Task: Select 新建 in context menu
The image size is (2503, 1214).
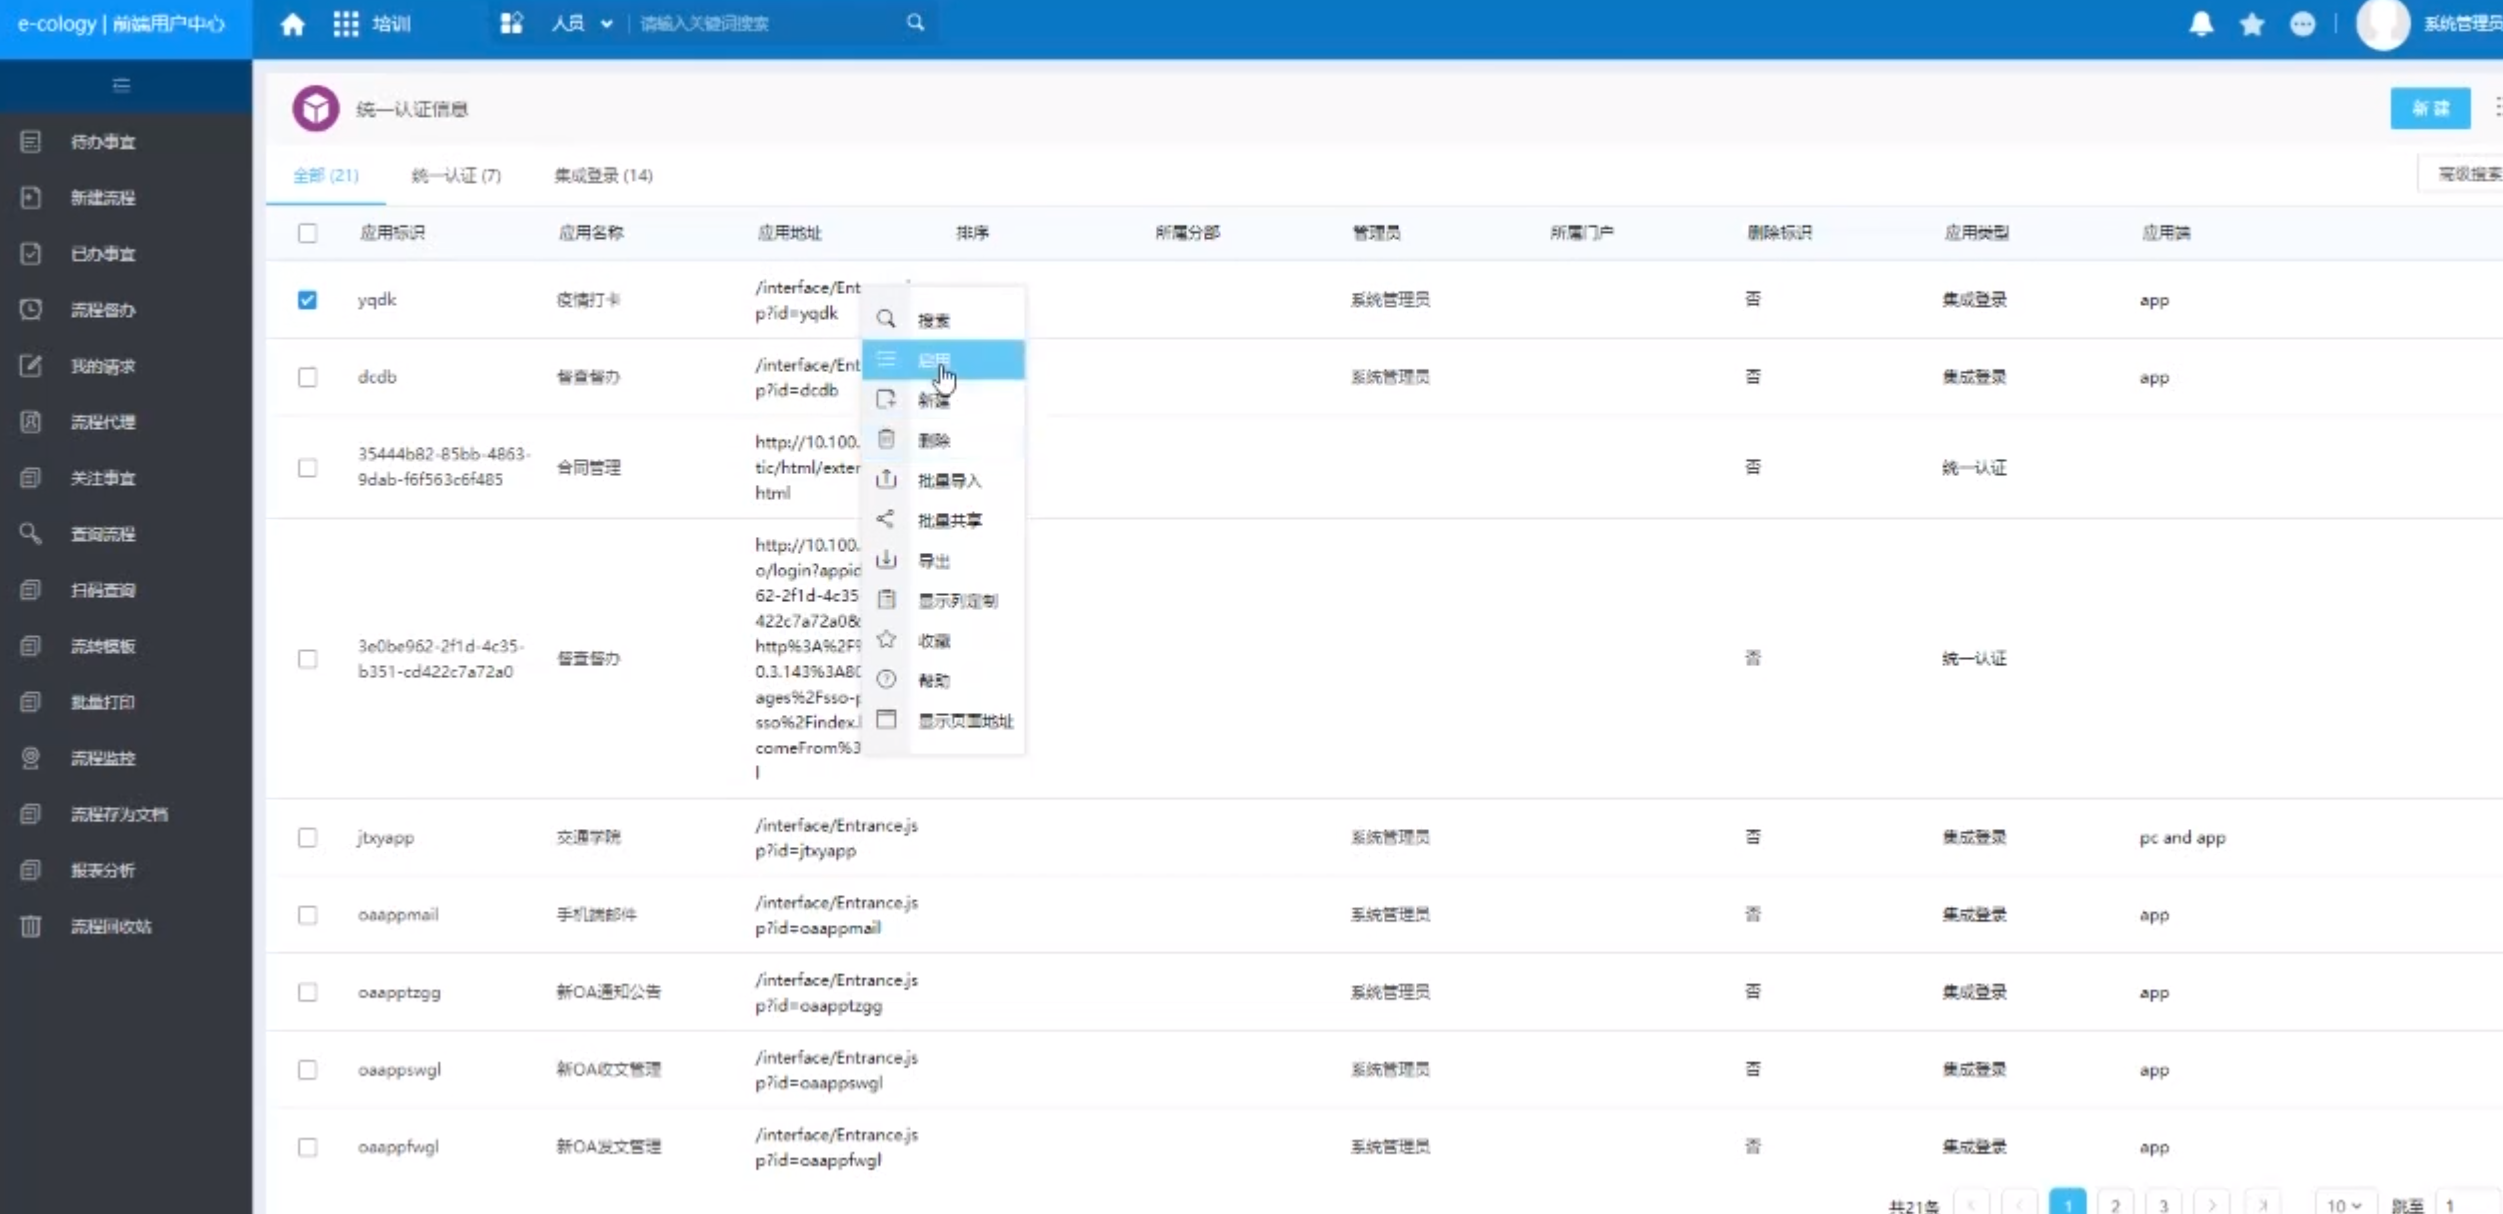Action: click(943, 400)
